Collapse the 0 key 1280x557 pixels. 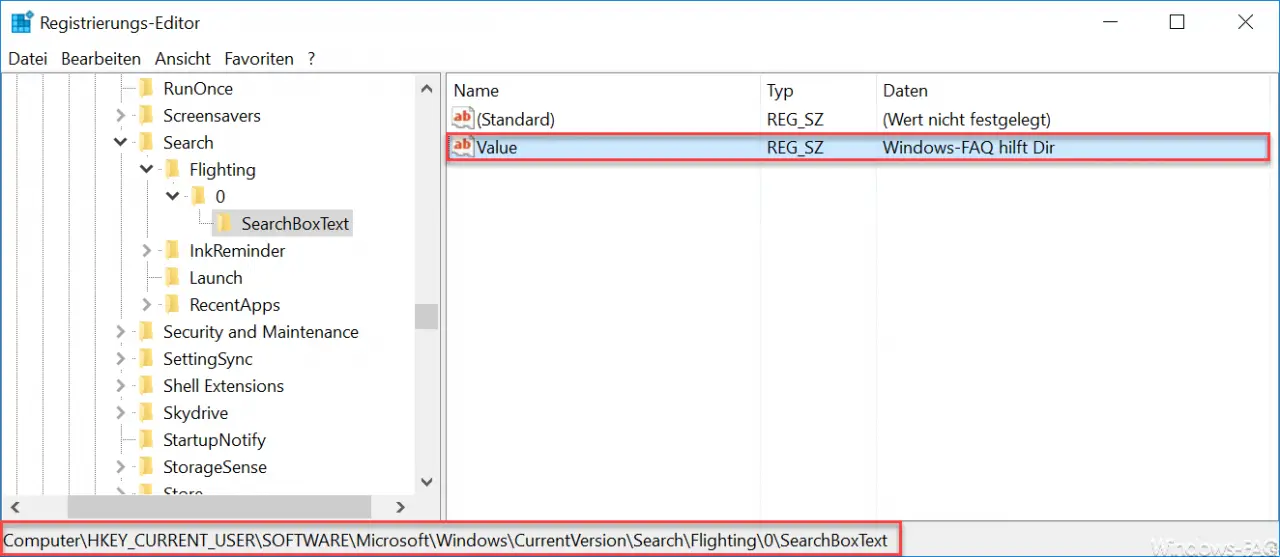[173, 197]
